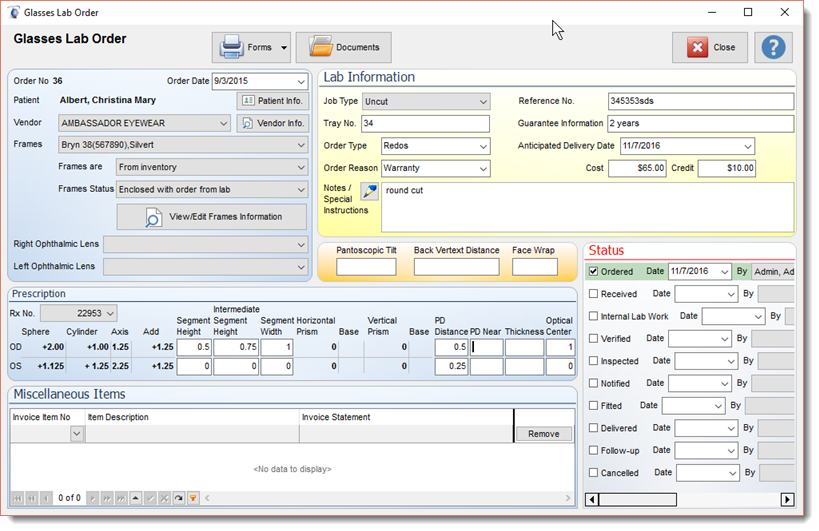Go to first record in Miscellaneous Items

pos(17,498)
